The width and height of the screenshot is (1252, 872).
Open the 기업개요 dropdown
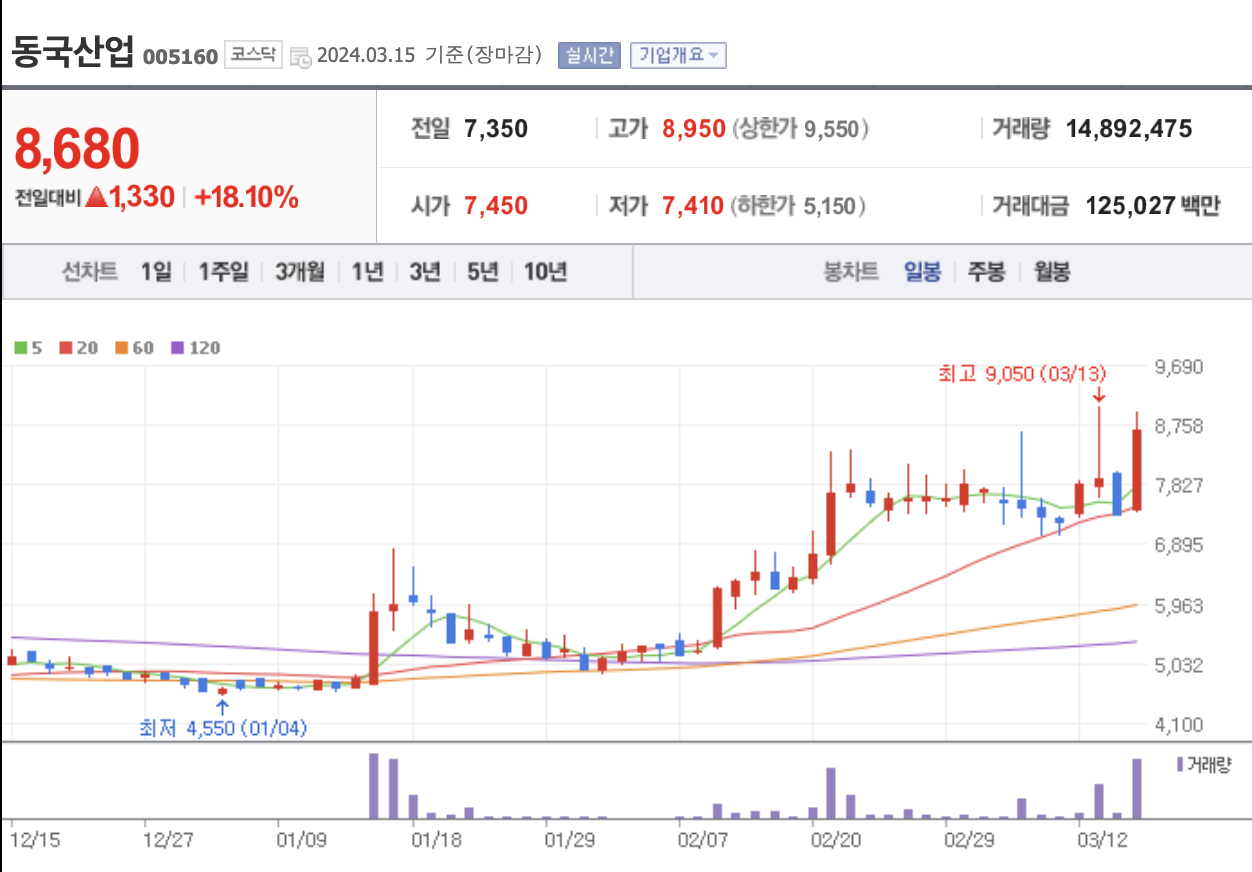pyautogui.click(x=678, y=55)
